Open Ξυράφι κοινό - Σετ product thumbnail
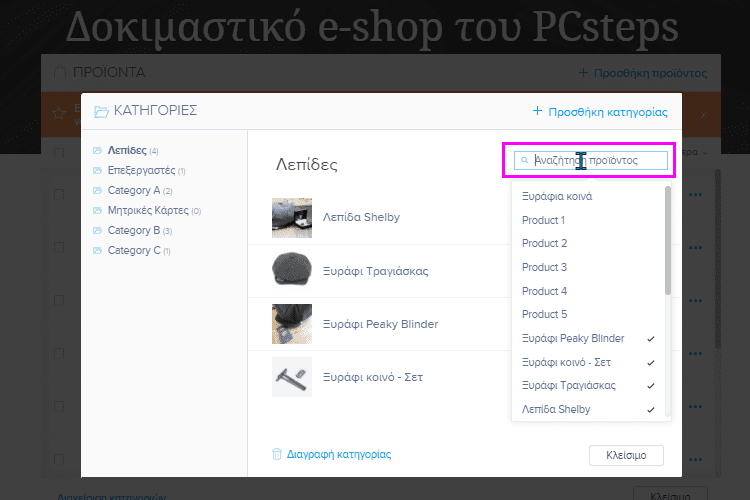The image size is (750, 500). [292, 377]
